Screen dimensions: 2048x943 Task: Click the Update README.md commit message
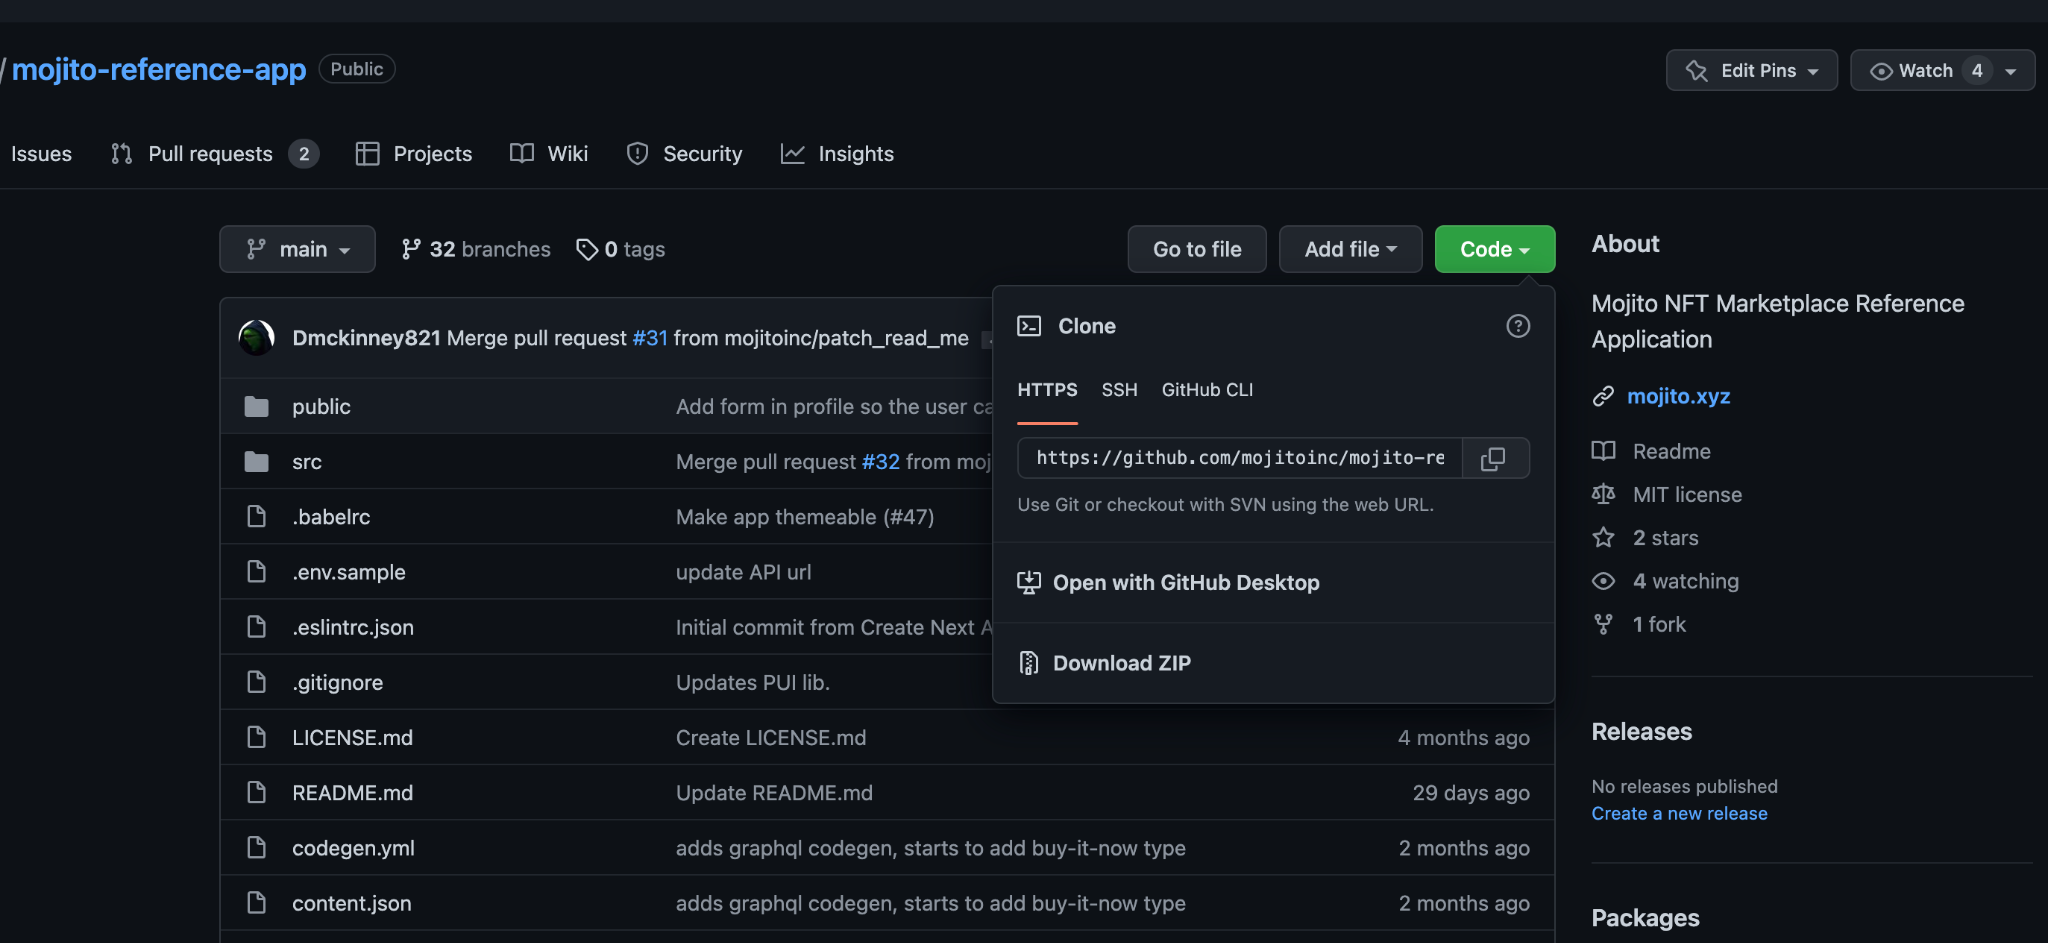point(774,792)
